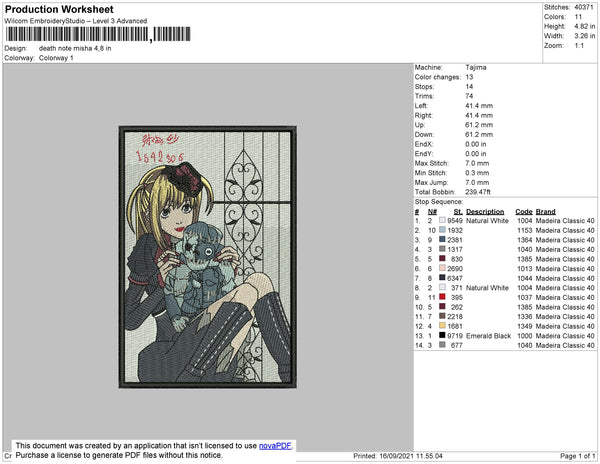The width and height of the screenshot is (600, 464).
Task: Select the Height value '4.82 in'
Action: (x=585, y=26)
